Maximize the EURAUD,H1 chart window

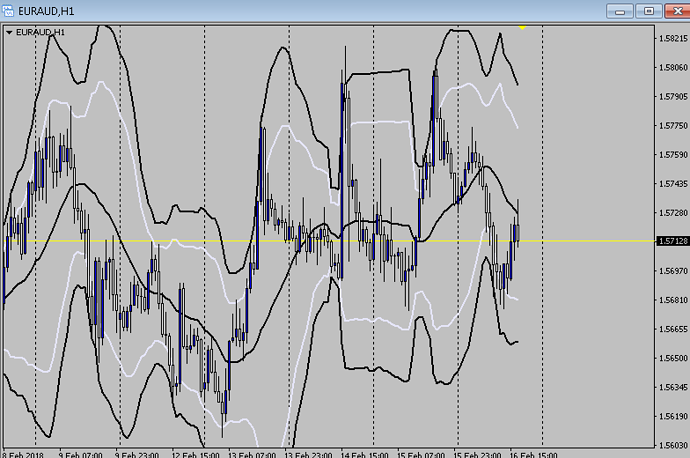(x=649, y=11)
